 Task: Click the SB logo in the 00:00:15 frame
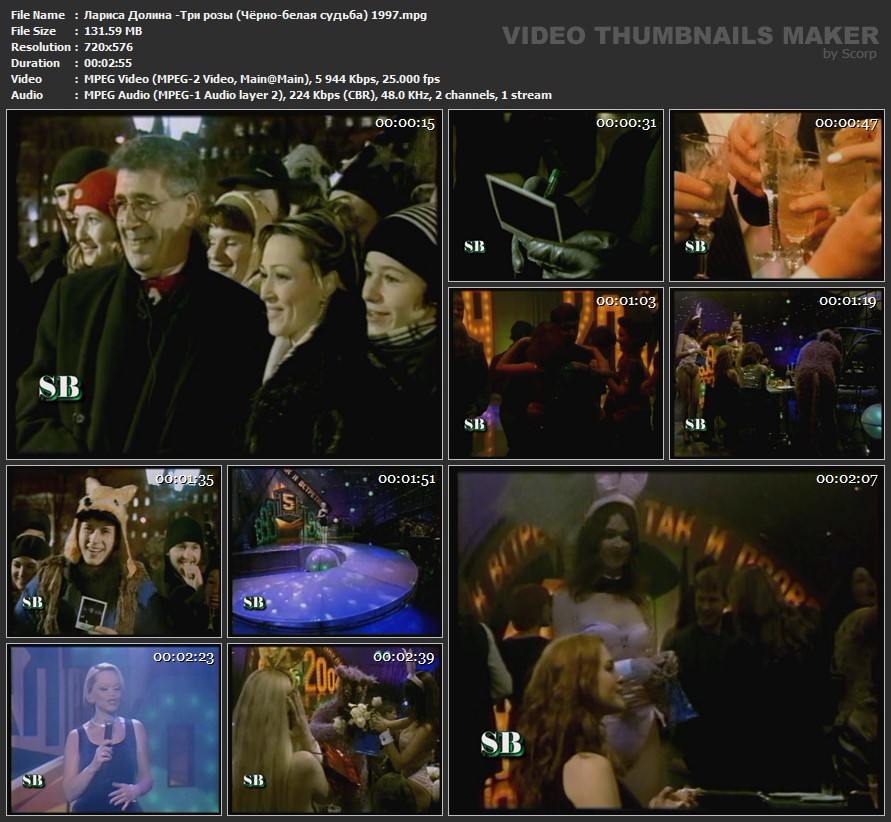click(59, 388)
